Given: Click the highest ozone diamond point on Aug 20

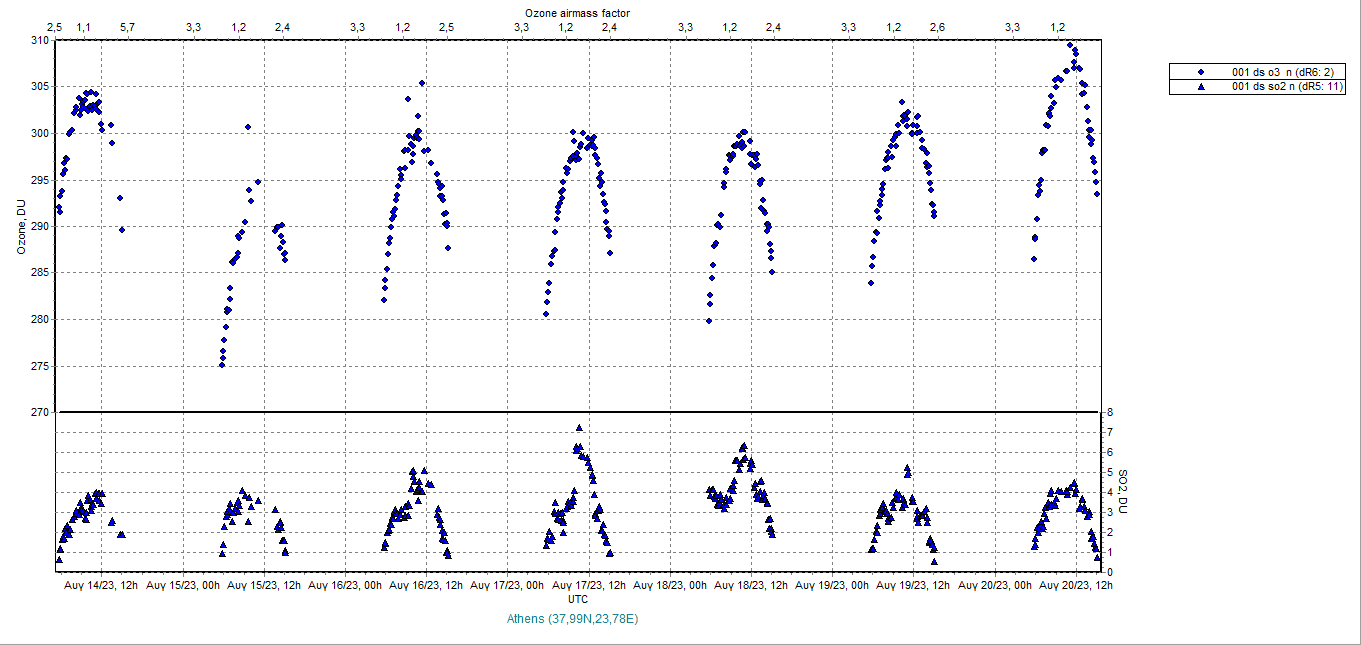Looking at the screenshot, I should coord(1070,44).
